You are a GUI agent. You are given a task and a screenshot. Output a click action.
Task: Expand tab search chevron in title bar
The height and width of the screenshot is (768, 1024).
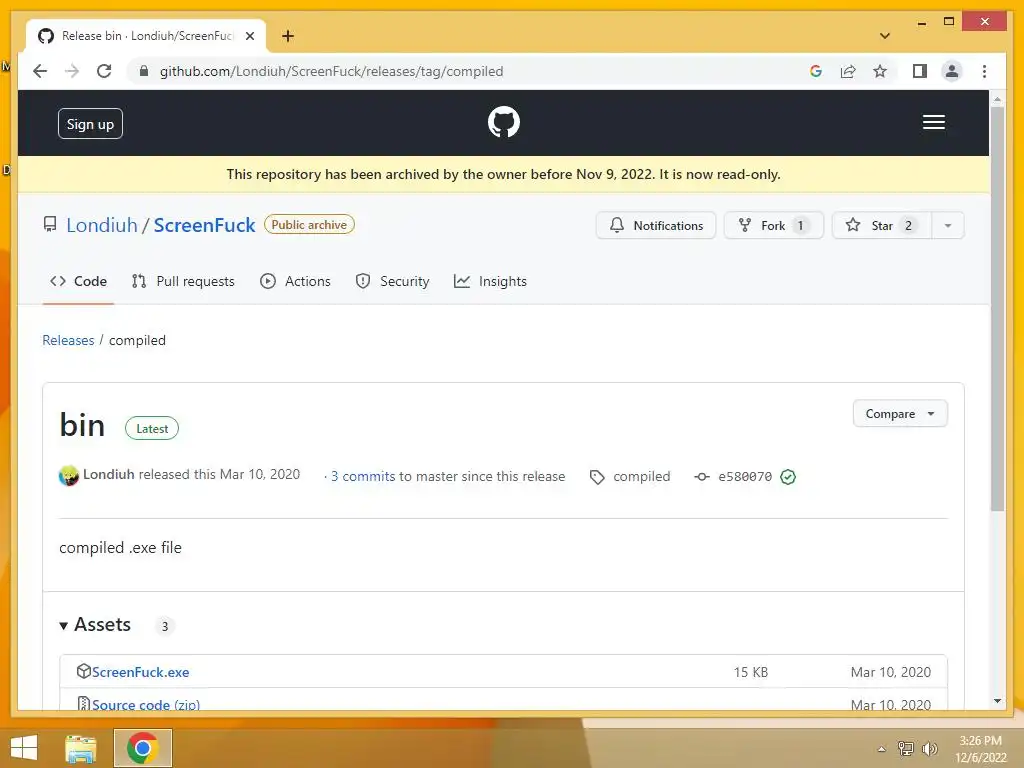(x=884, y=36)
